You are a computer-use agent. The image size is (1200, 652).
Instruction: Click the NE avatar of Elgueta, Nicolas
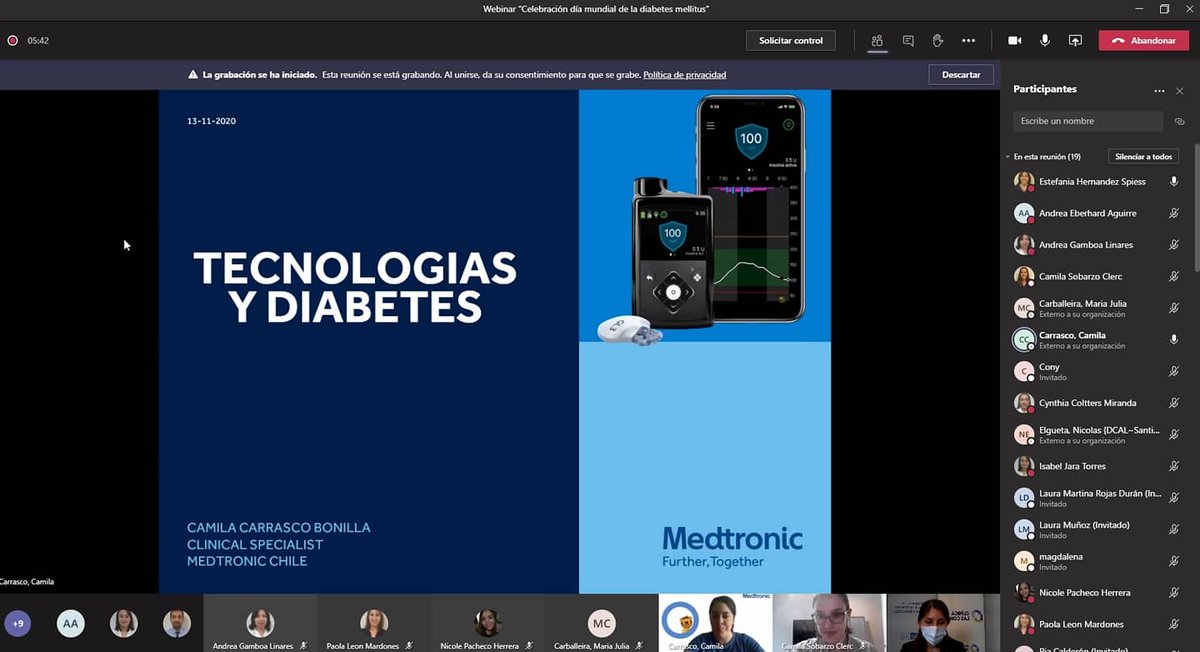coord(1024,434)
